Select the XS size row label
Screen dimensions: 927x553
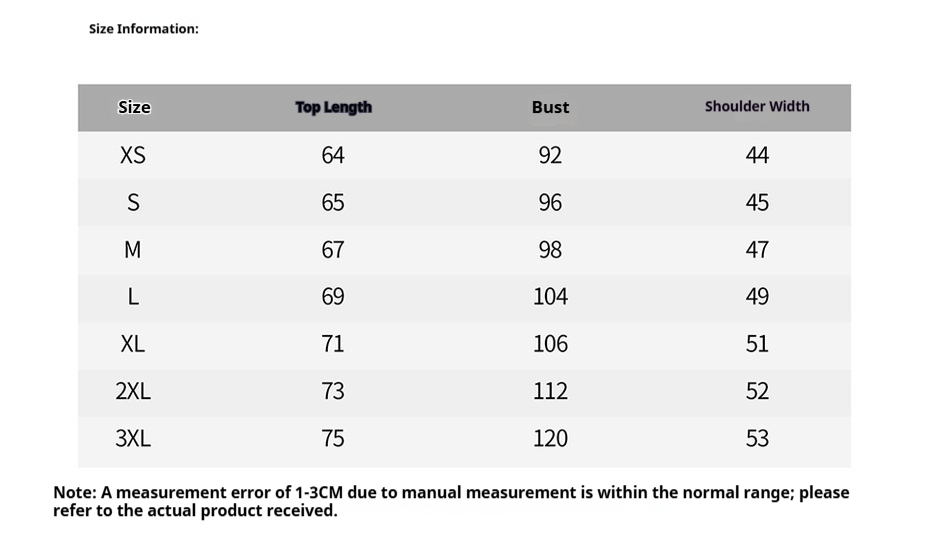(x=133, y=155)
